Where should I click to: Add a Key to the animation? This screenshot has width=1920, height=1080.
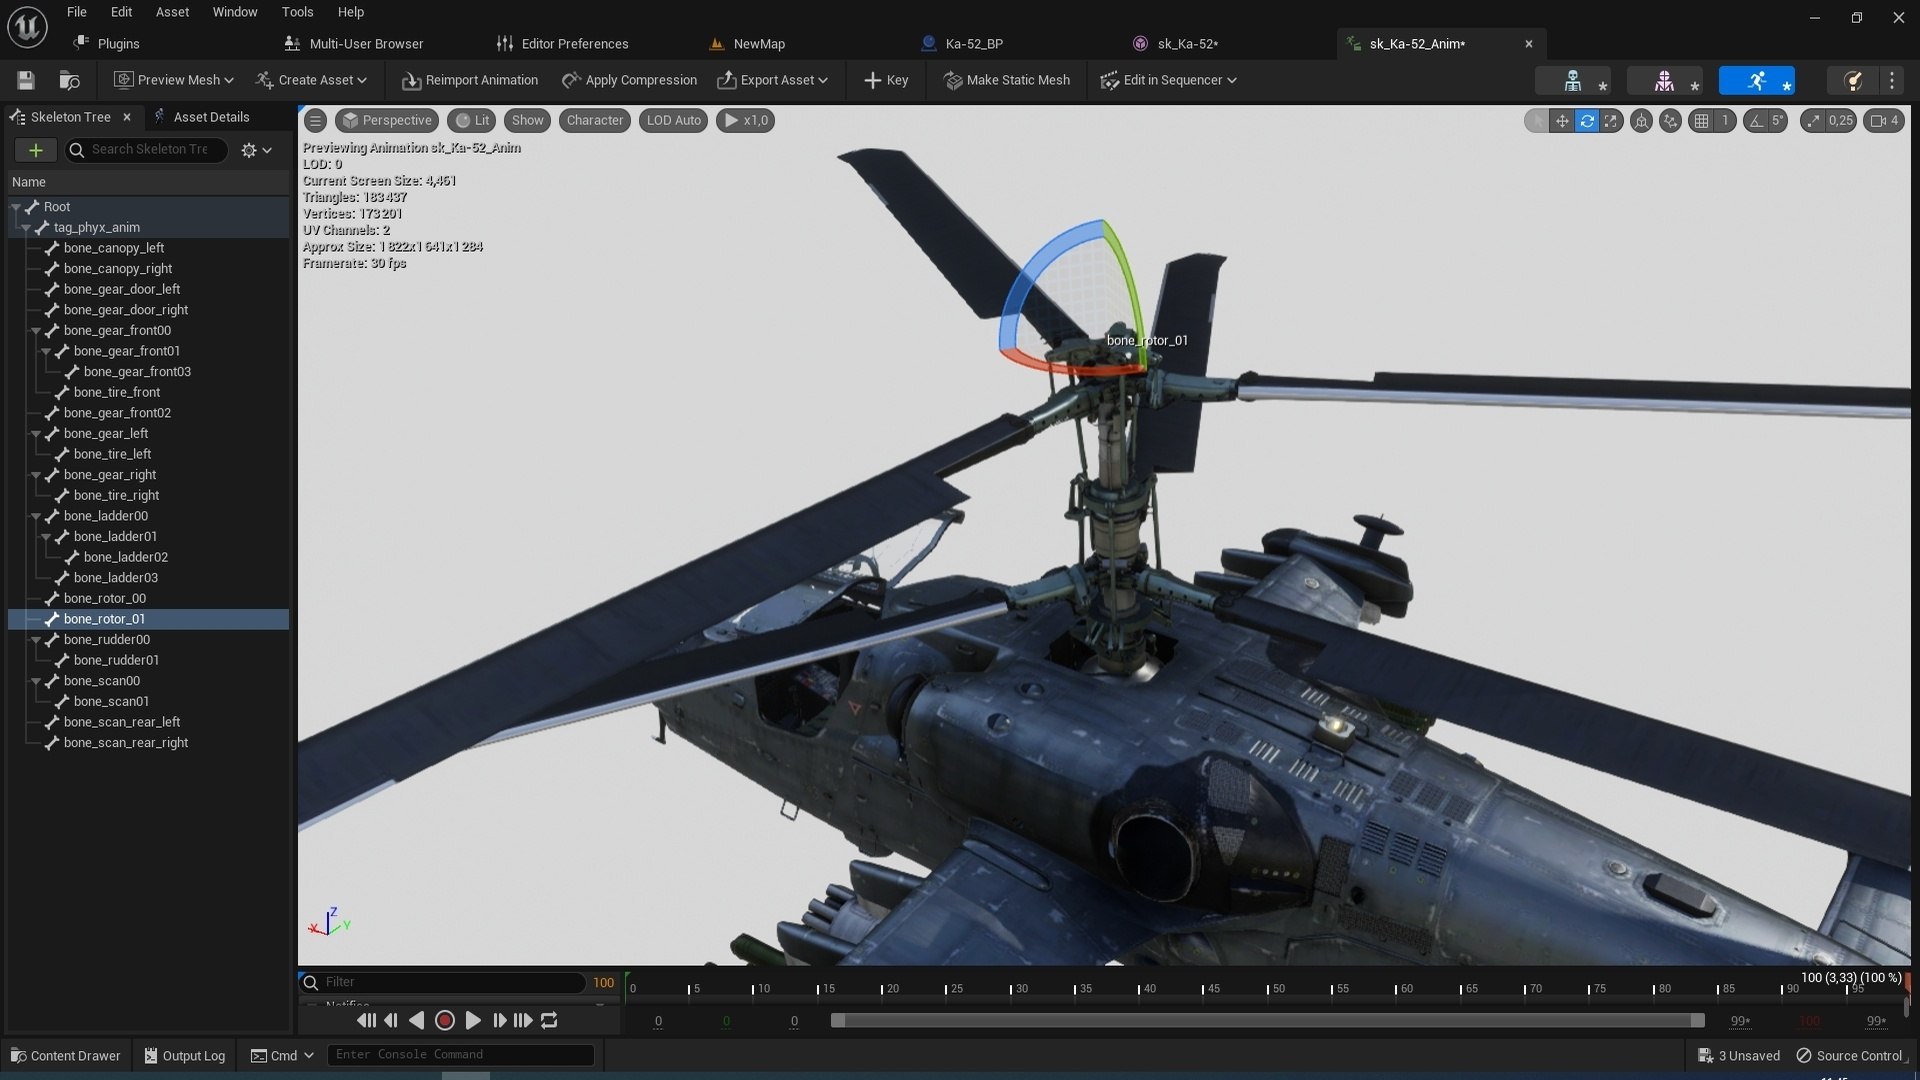[x=886, y=80]
